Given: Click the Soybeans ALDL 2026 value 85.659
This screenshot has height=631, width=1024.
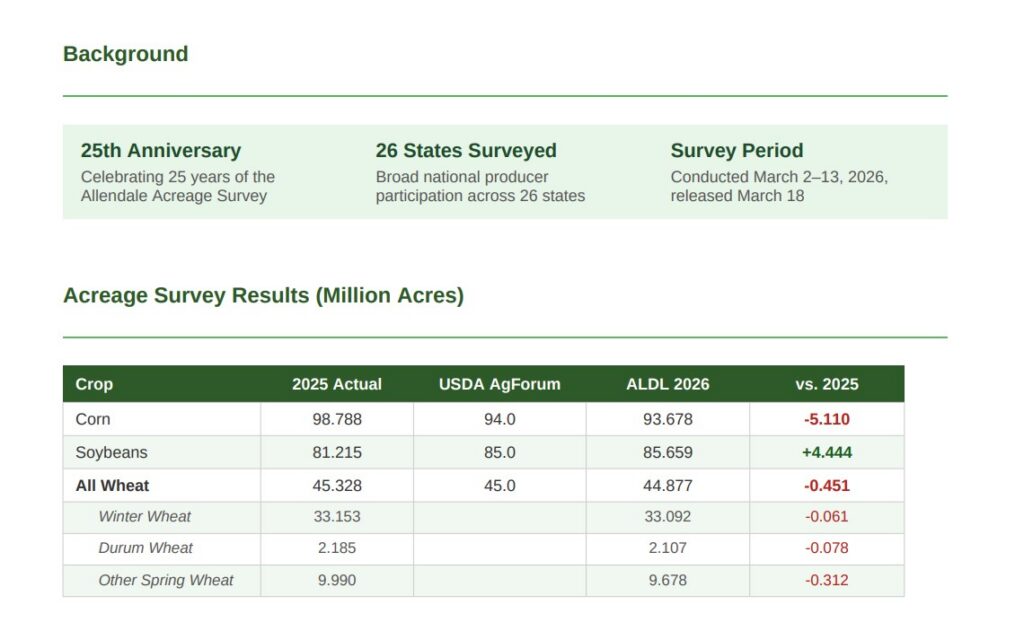Looking at the screenshot, I should click(667, 453).
